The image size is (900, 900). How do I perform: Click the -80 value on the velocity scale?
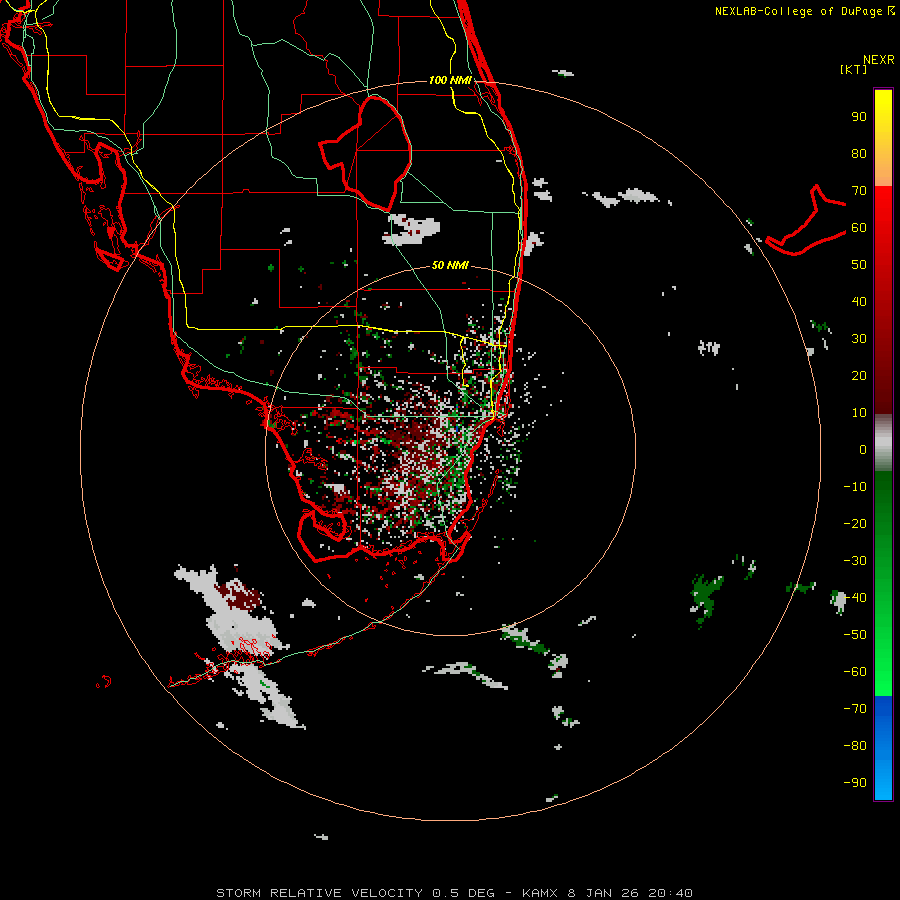[x=855, y=746]
